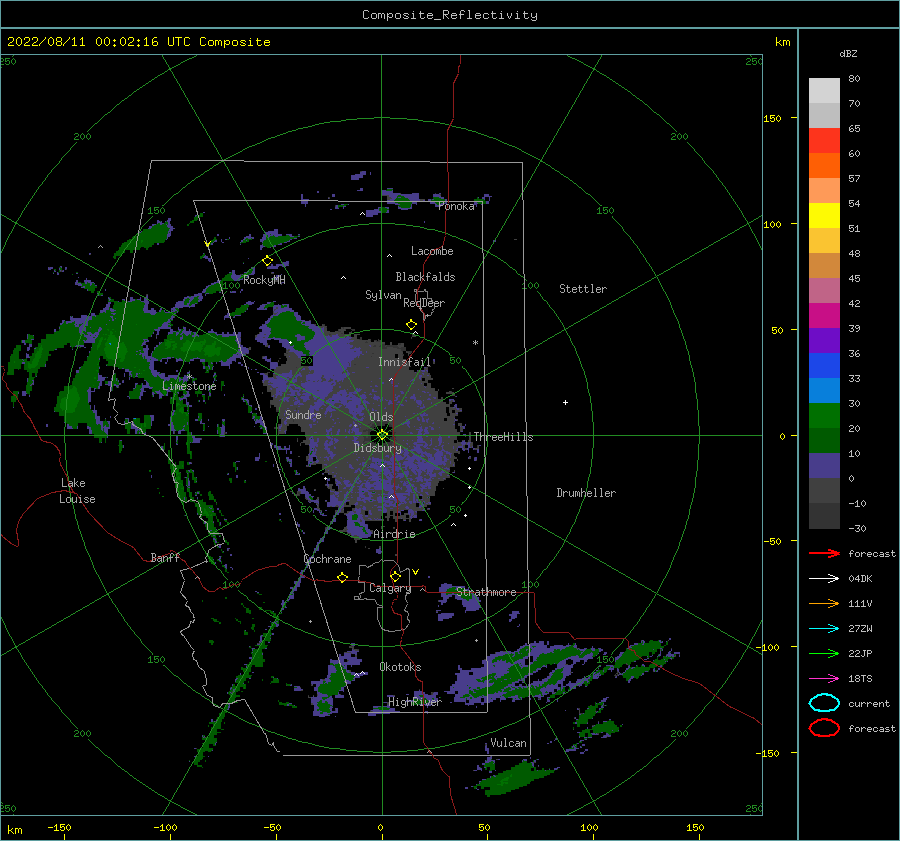The height and width of the screenshot is (841, 900).
Task: Click the Airdrie label
Action: pyautogui.click(x=394, y=534)
